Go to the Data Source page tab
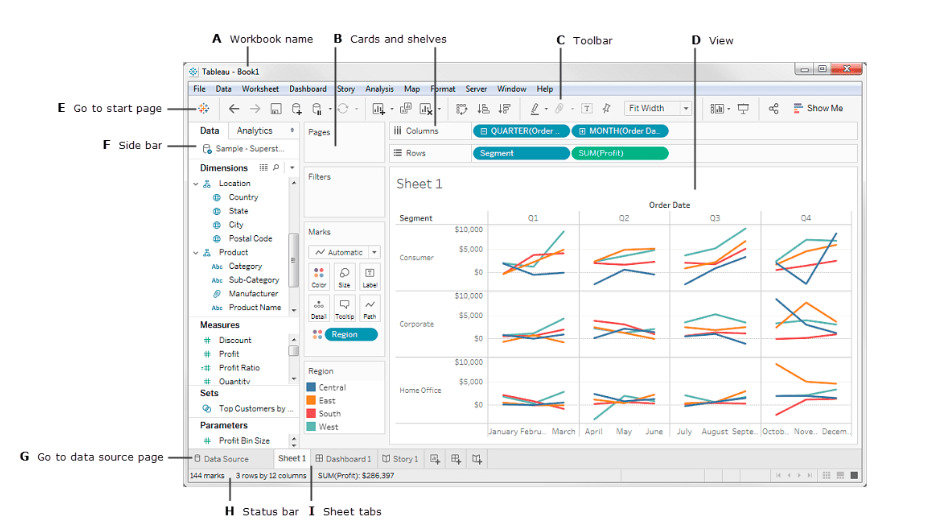 pyautogui.click(x=221, y=459)
